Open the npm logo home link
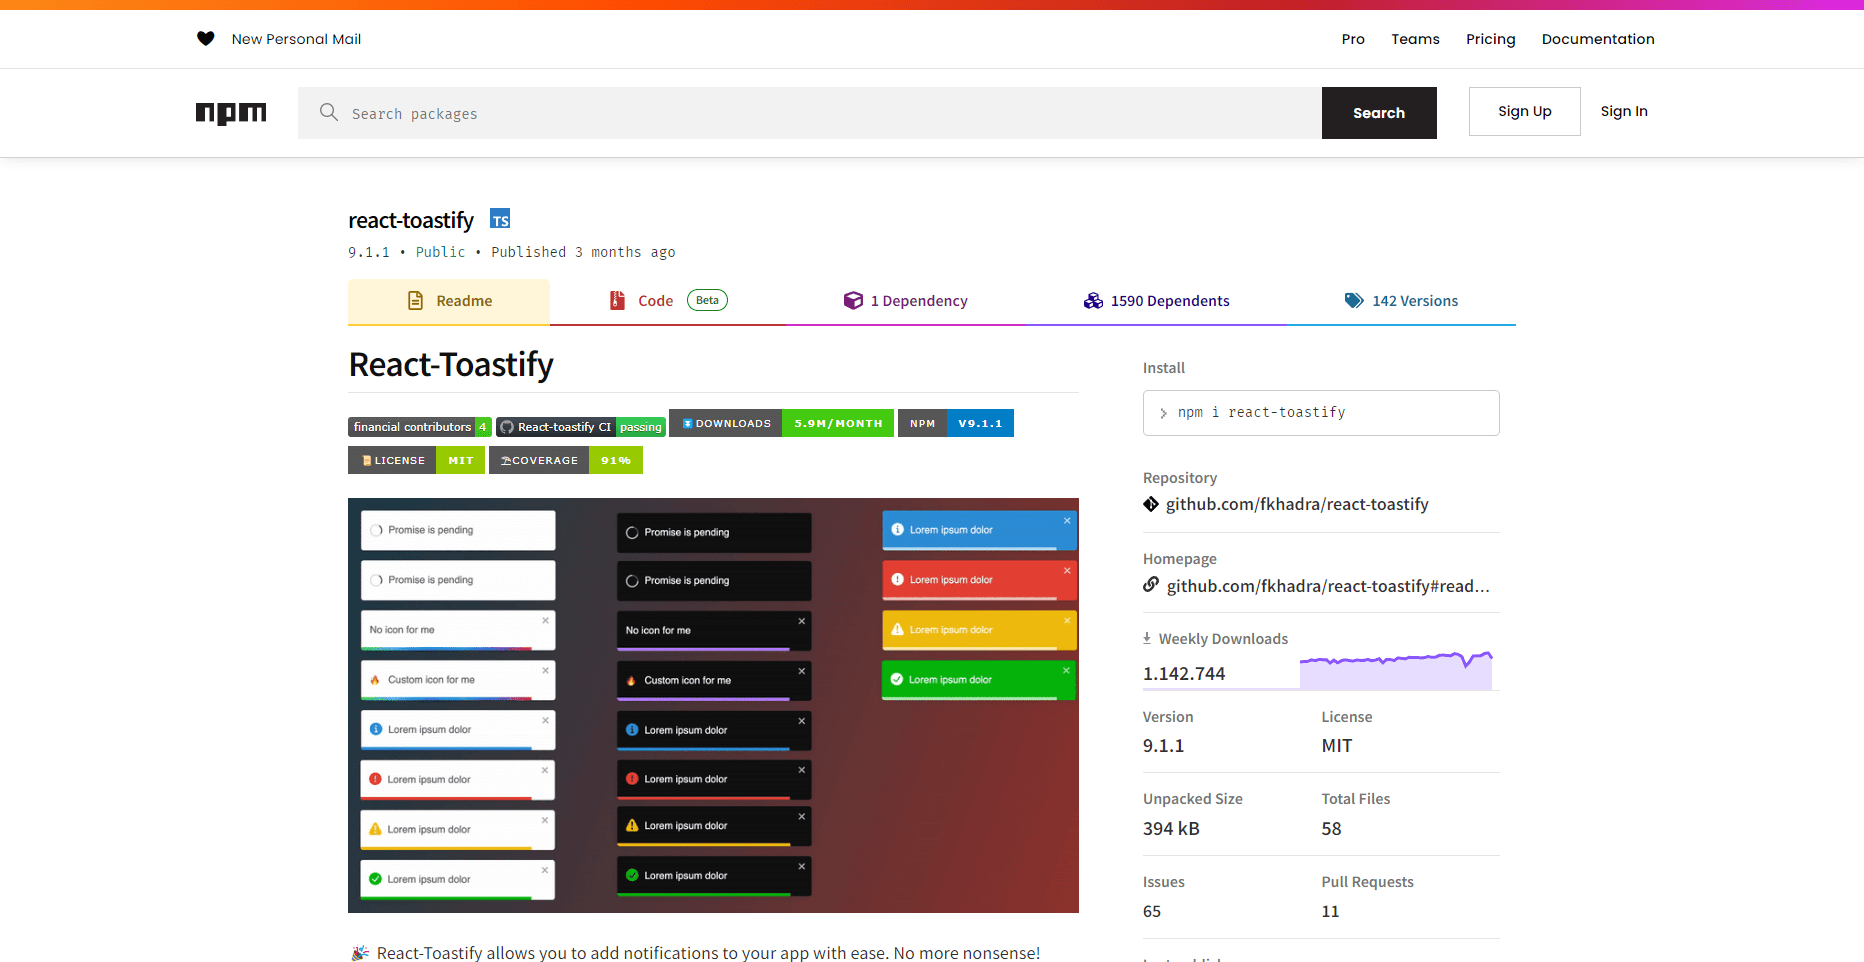This screenshot has width=1864, height=962. 231,113
